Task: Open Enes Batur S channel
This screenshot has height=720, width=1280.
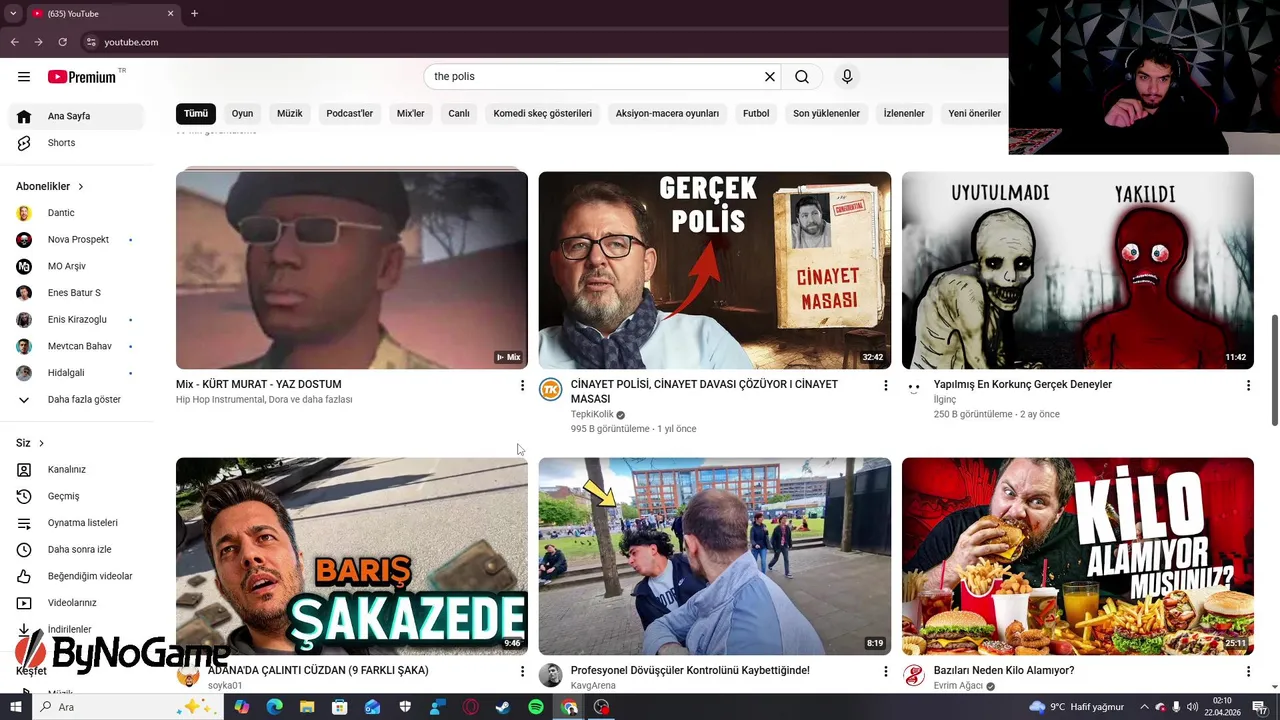Action: tap(77, 293)
